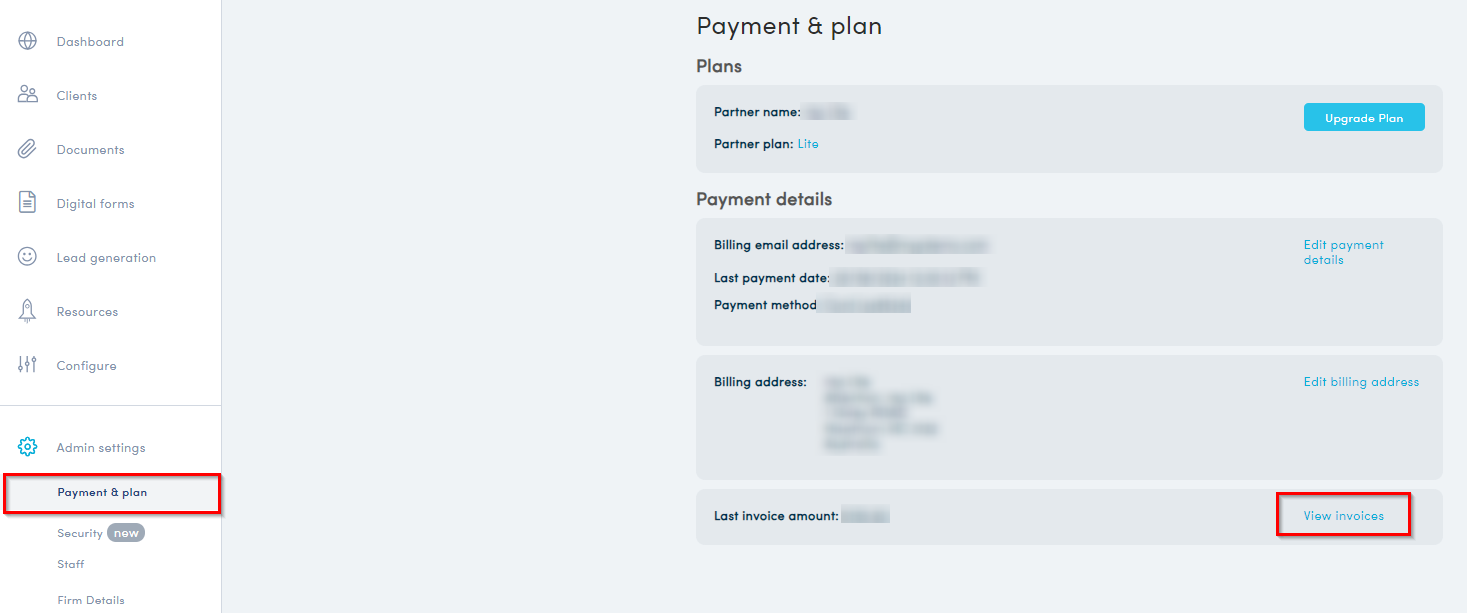Click the new badge beside Security
The width and height of the screenshot is (1467, 613).
[x=126, y=534]
